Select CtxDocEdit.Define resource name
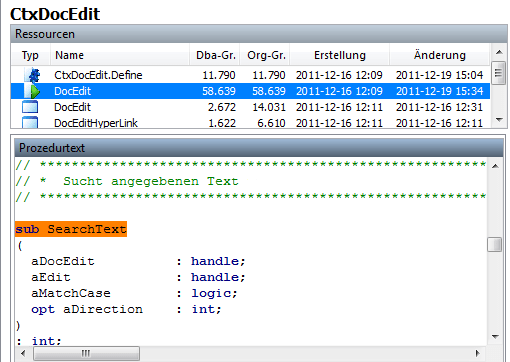Screen dimensions: 510x362 [x=98, y=75]
